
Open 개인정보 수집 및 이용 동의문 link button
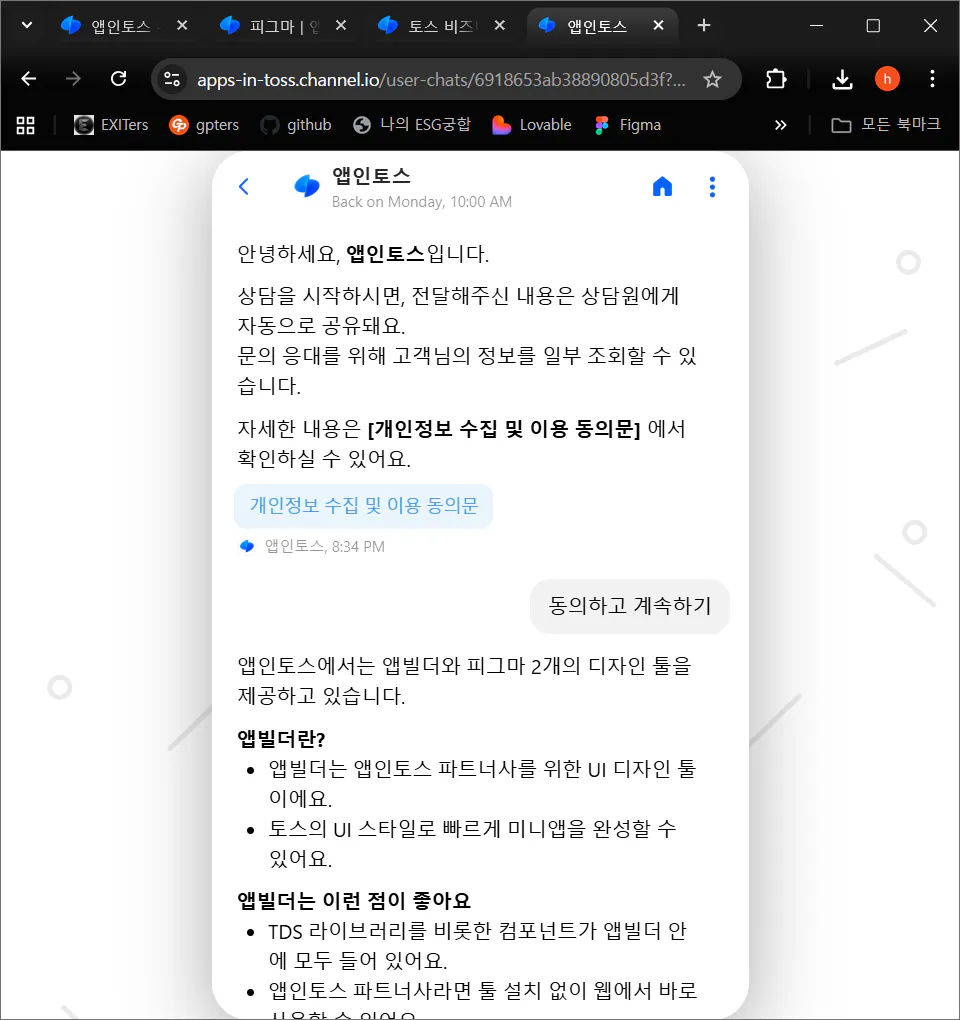[364, 505]
